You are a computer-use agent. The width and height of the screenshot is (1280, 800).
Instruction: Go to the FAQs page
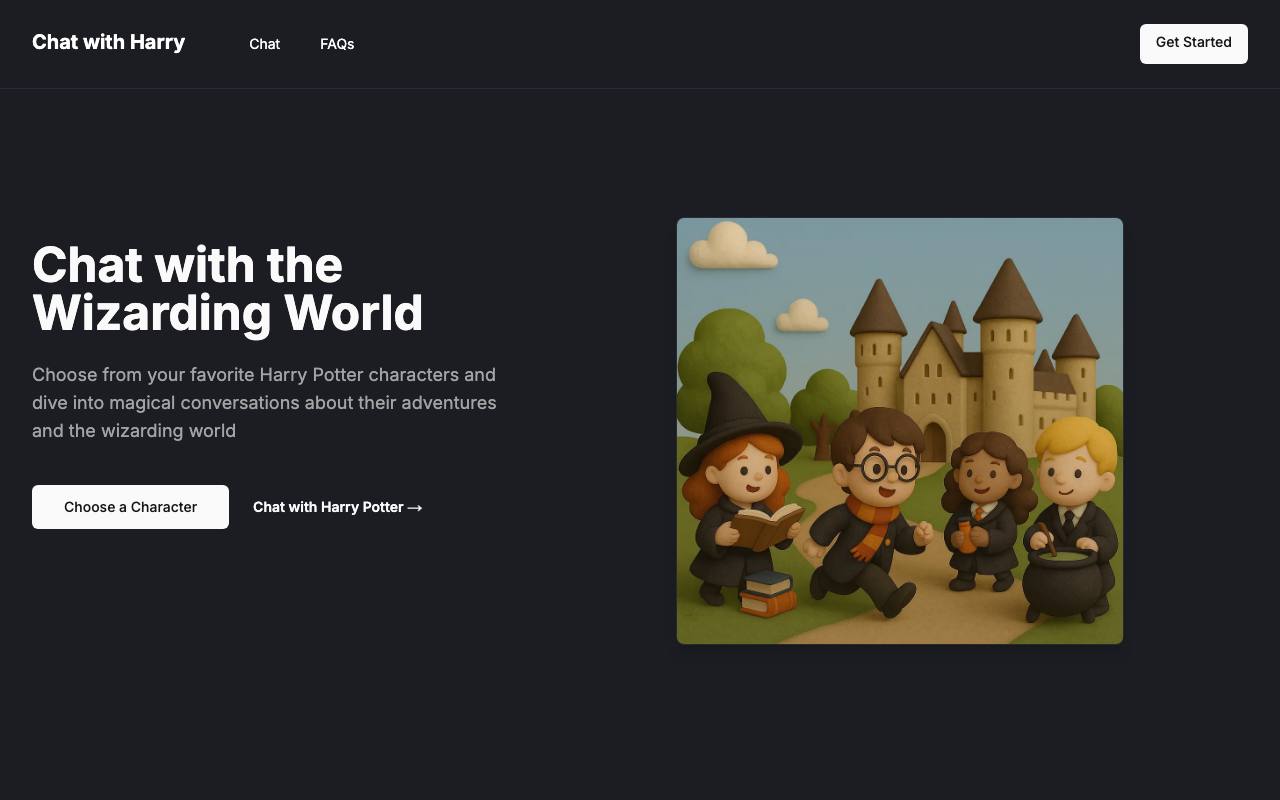[337, 44]
